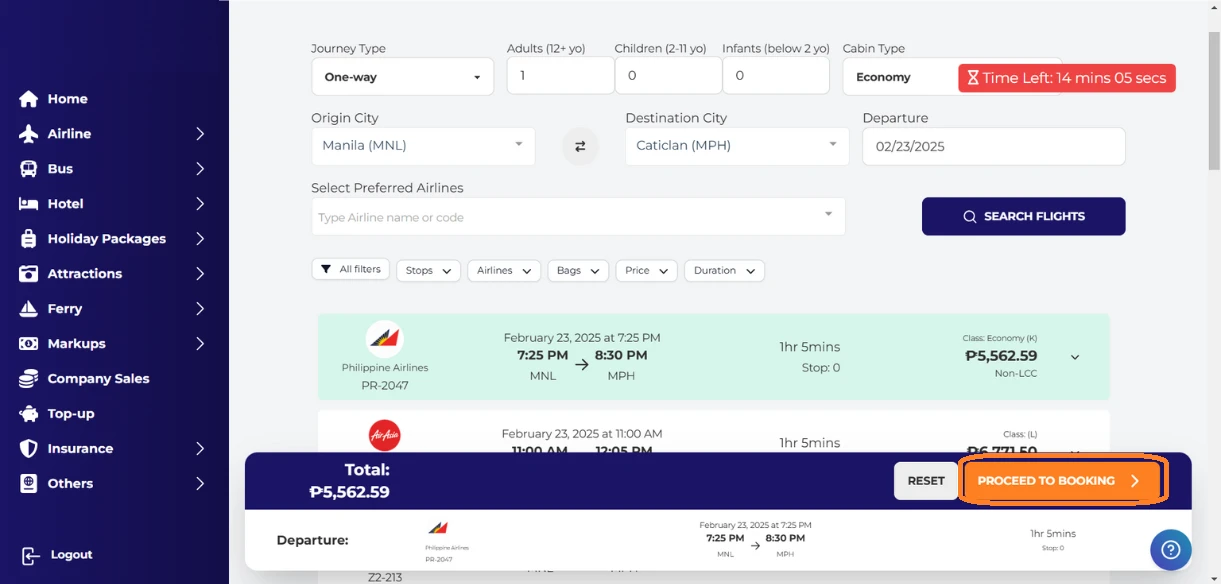
Task: Swap origin and destination cities
Action: pyautogui.click(x=580, y=146)
